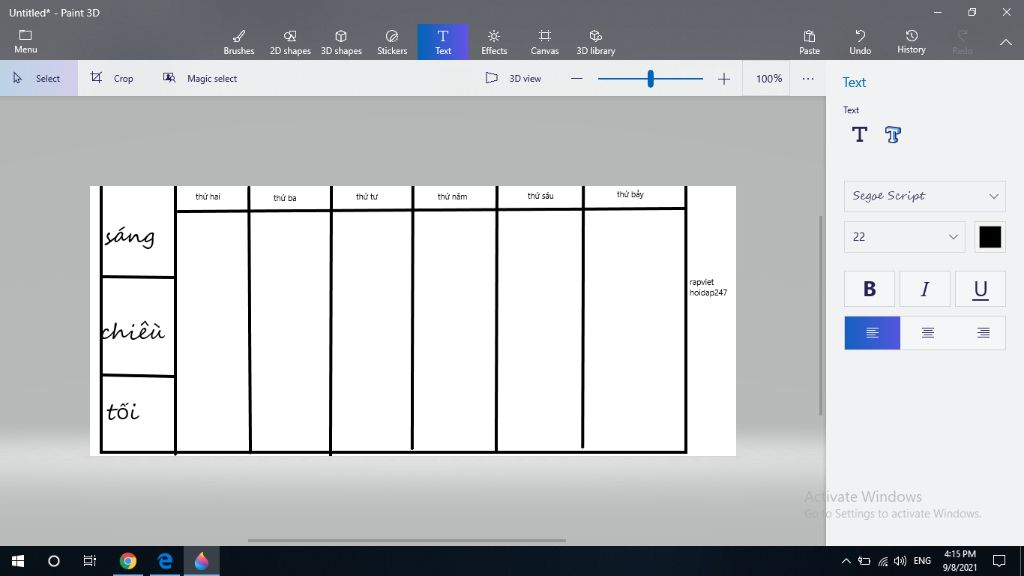
Task: Open the black text color swatch
Action: click(989, 237)
